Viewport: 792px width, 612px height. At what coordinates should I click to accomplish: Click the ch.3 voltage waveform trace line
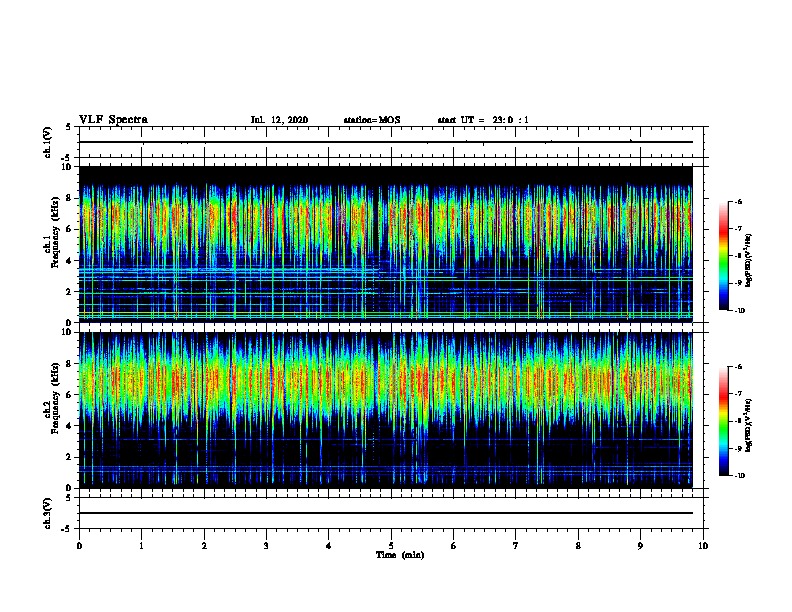pyautogui.click(x=385, y=513)
